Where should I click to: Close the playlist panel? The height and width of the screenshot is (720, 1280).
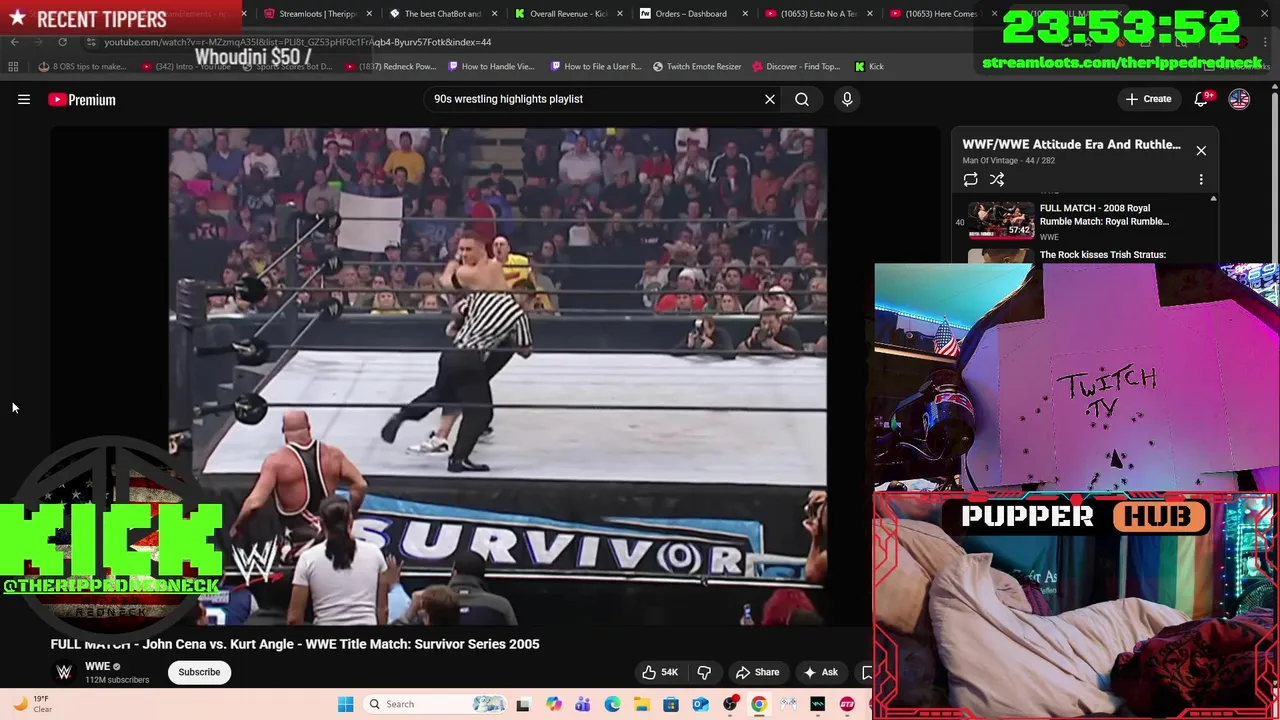click(1201, 150)
